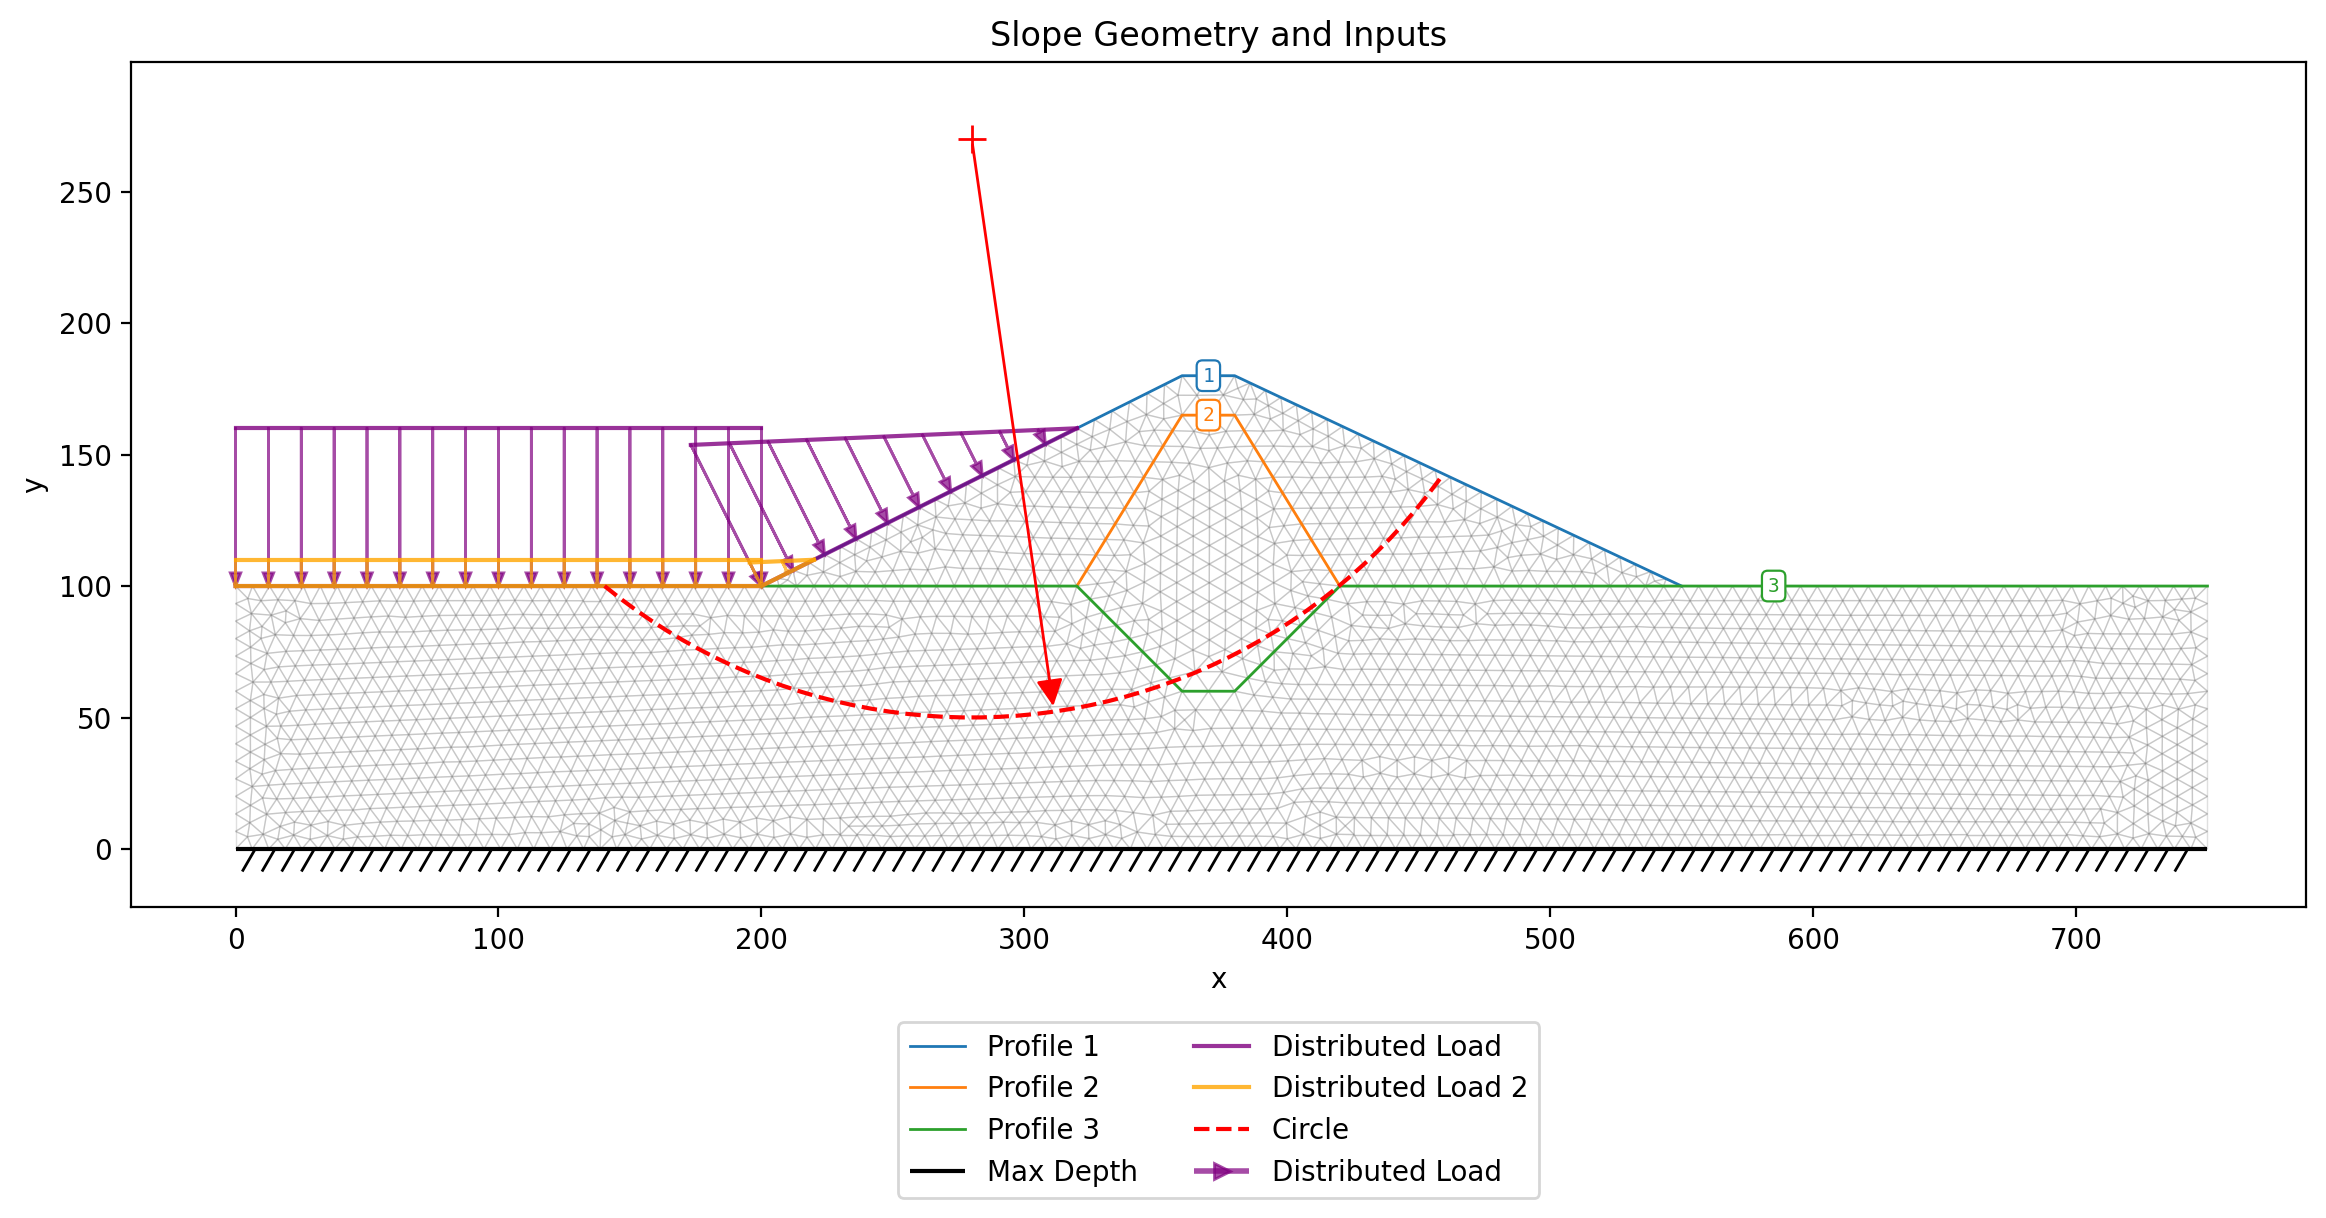Screen dimensions: 2326x1218
Task: Click the red dashed Circle legend line
Action: pos(1221,1129)
